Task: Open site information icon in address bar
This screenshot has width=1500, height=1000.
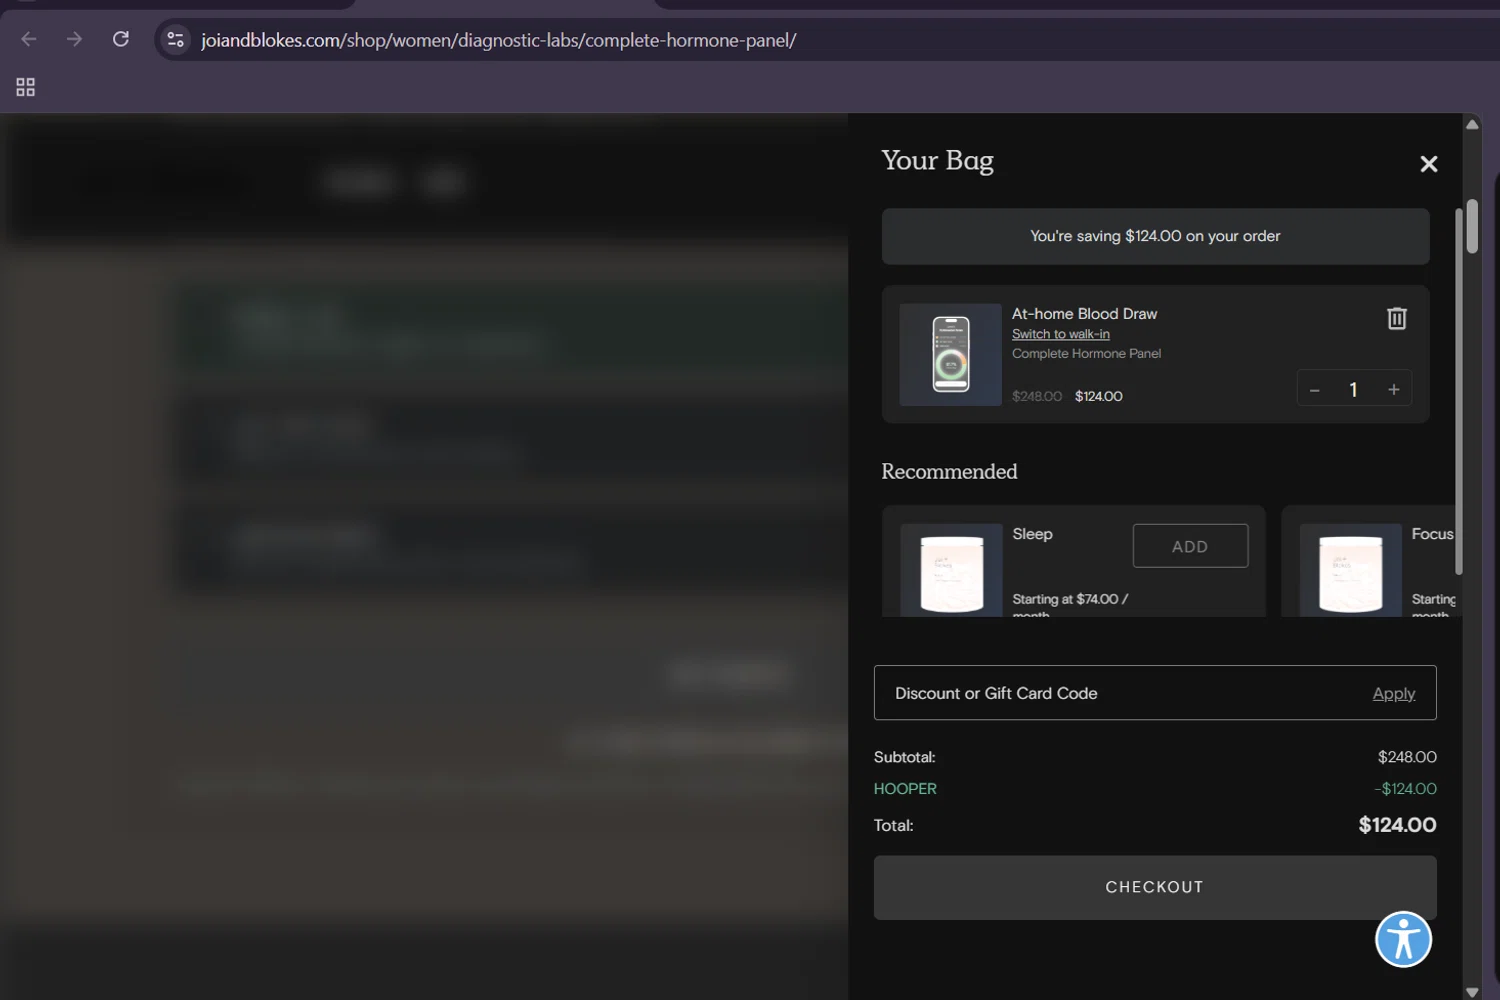Action: tap(176, 40)
